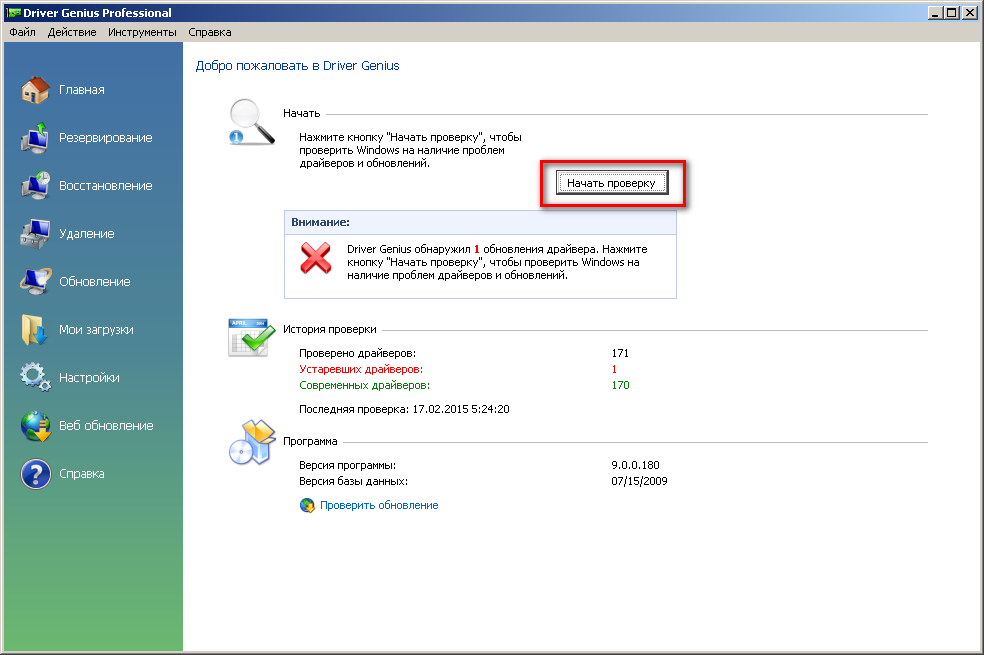This screenshot has height=655, width=984.
Task: Open the Инструменты menu
Action: point(142,32)
